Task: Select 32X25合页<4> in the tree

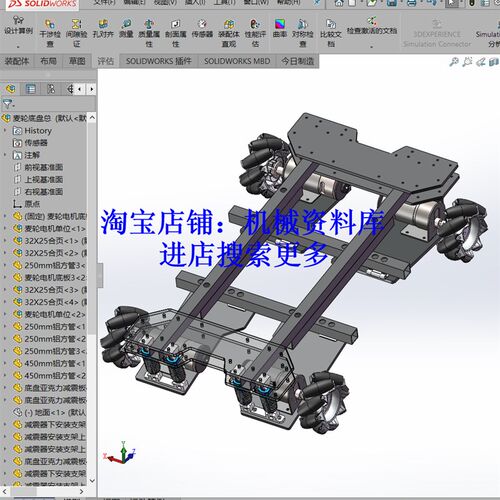Action: (49, 302)
